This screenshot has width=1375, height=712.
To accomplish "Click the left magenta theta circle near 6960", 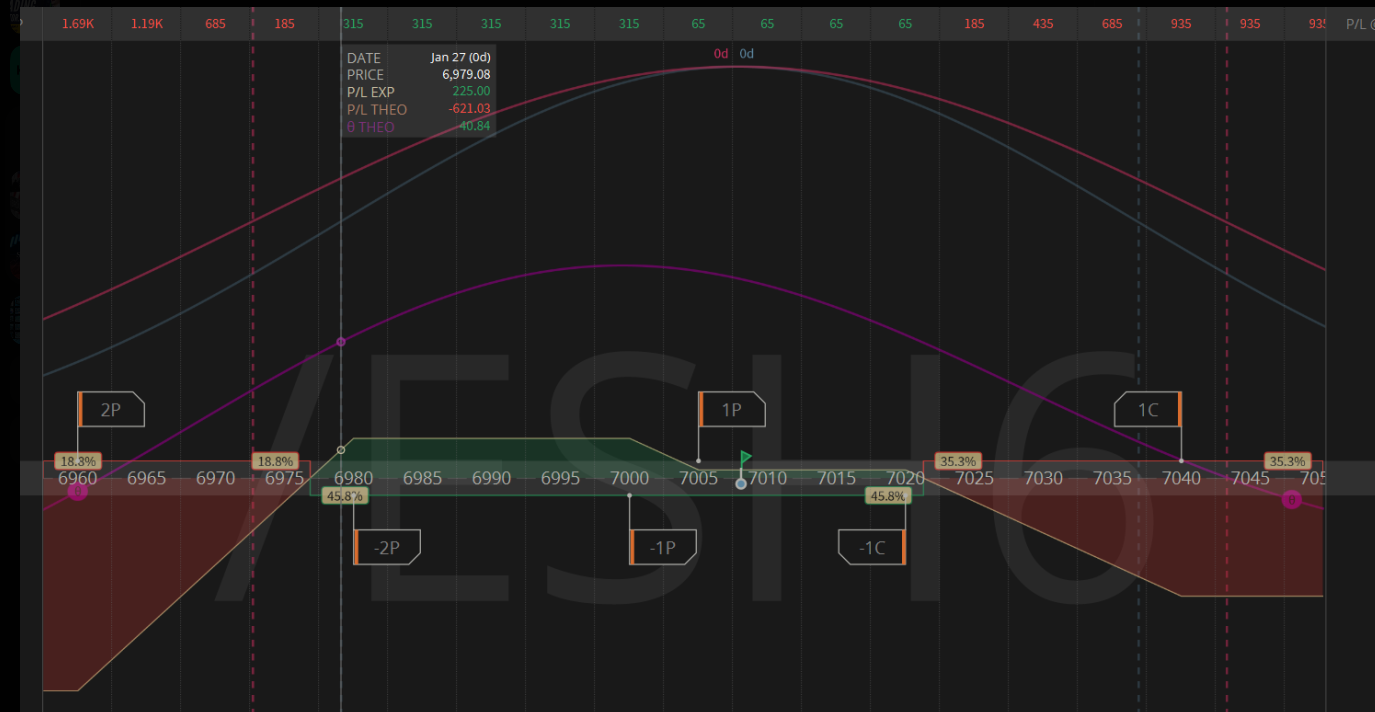I will click(x=77, y=491).
